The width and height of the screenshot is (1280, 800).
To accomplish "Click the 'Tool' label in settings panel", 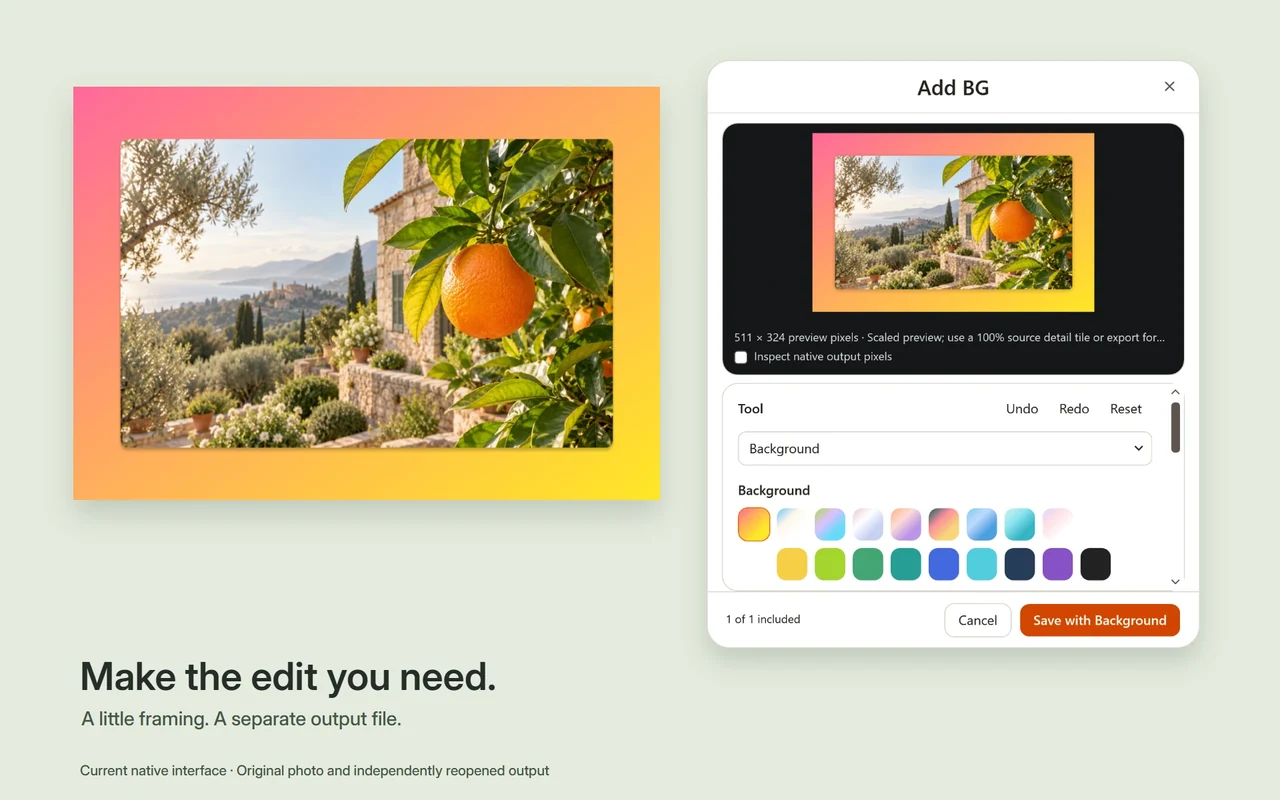I will point(751,409).
